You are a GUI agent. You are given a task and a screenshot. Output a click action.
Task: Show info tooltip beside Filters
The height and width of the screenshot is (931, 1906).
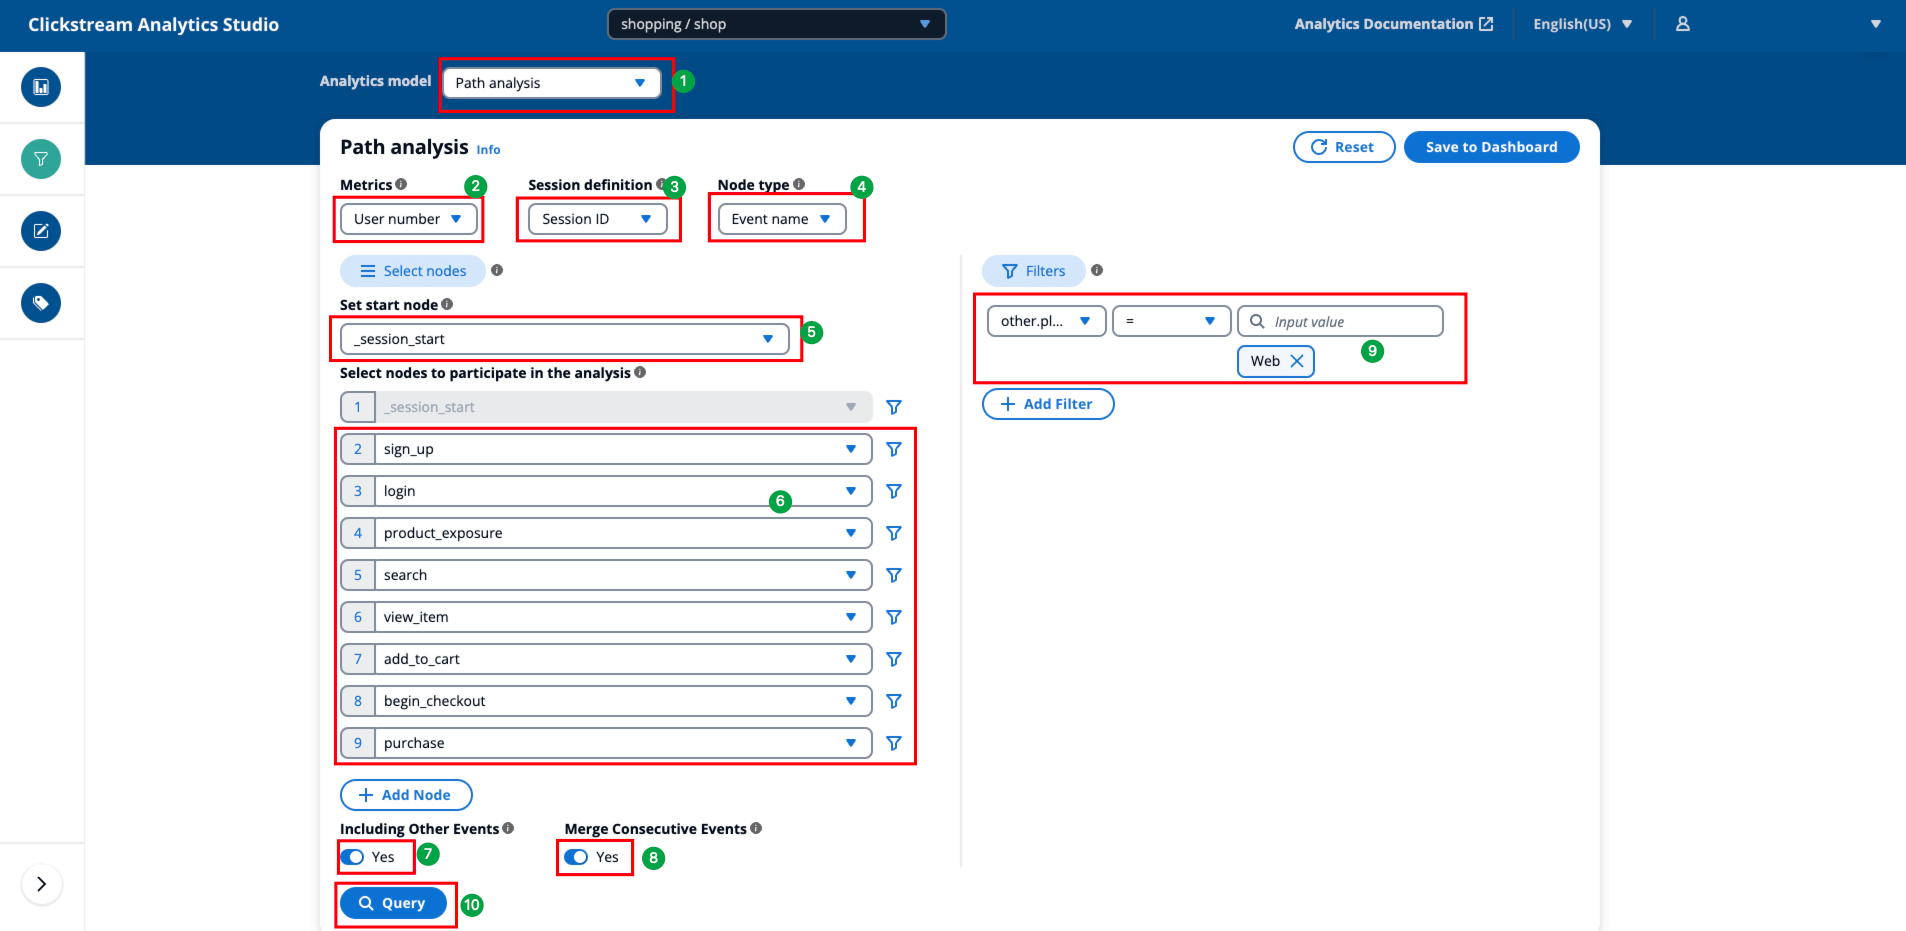coord(1097,270)
